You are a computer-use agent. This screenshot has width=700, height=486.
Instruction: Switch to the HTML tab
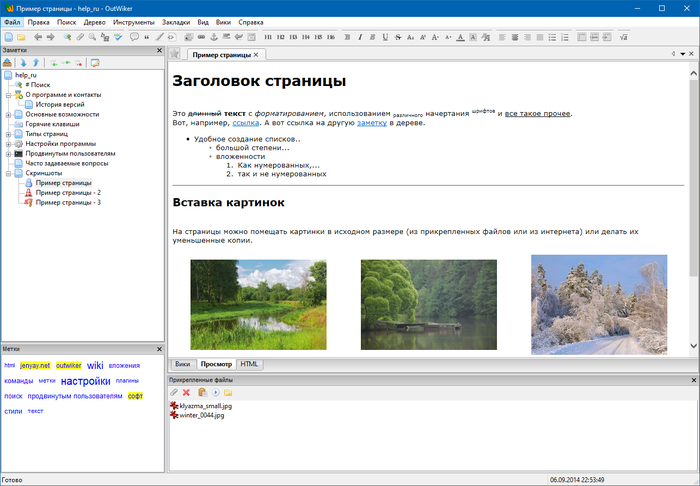[x=247, y=364]
